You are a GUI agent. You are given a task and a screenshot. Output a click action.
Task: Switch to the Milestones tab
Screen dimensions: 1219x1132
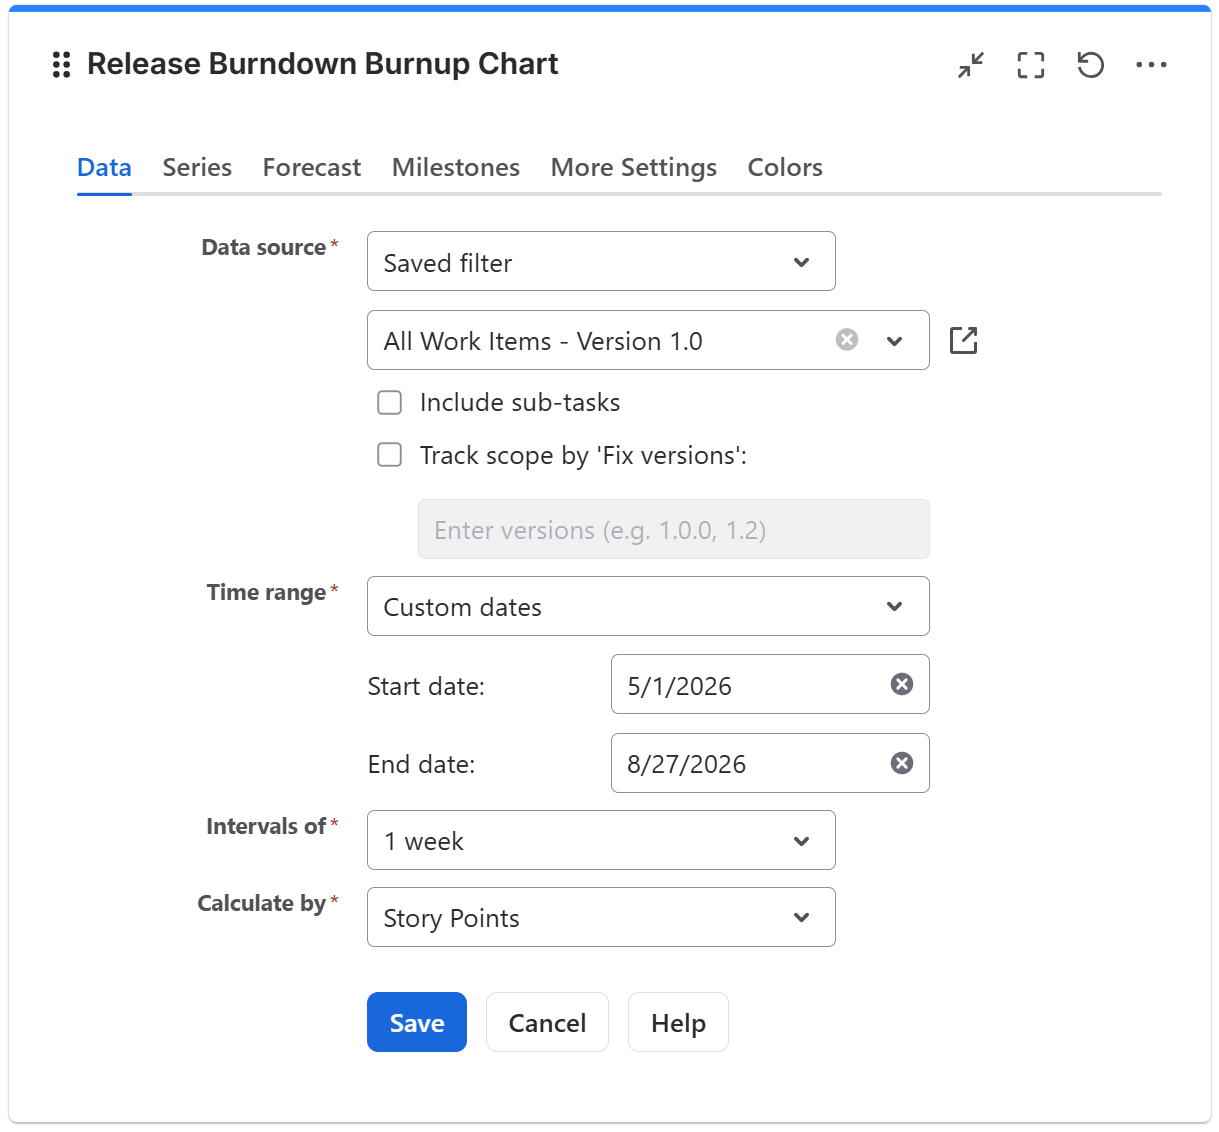coord(456,167)
